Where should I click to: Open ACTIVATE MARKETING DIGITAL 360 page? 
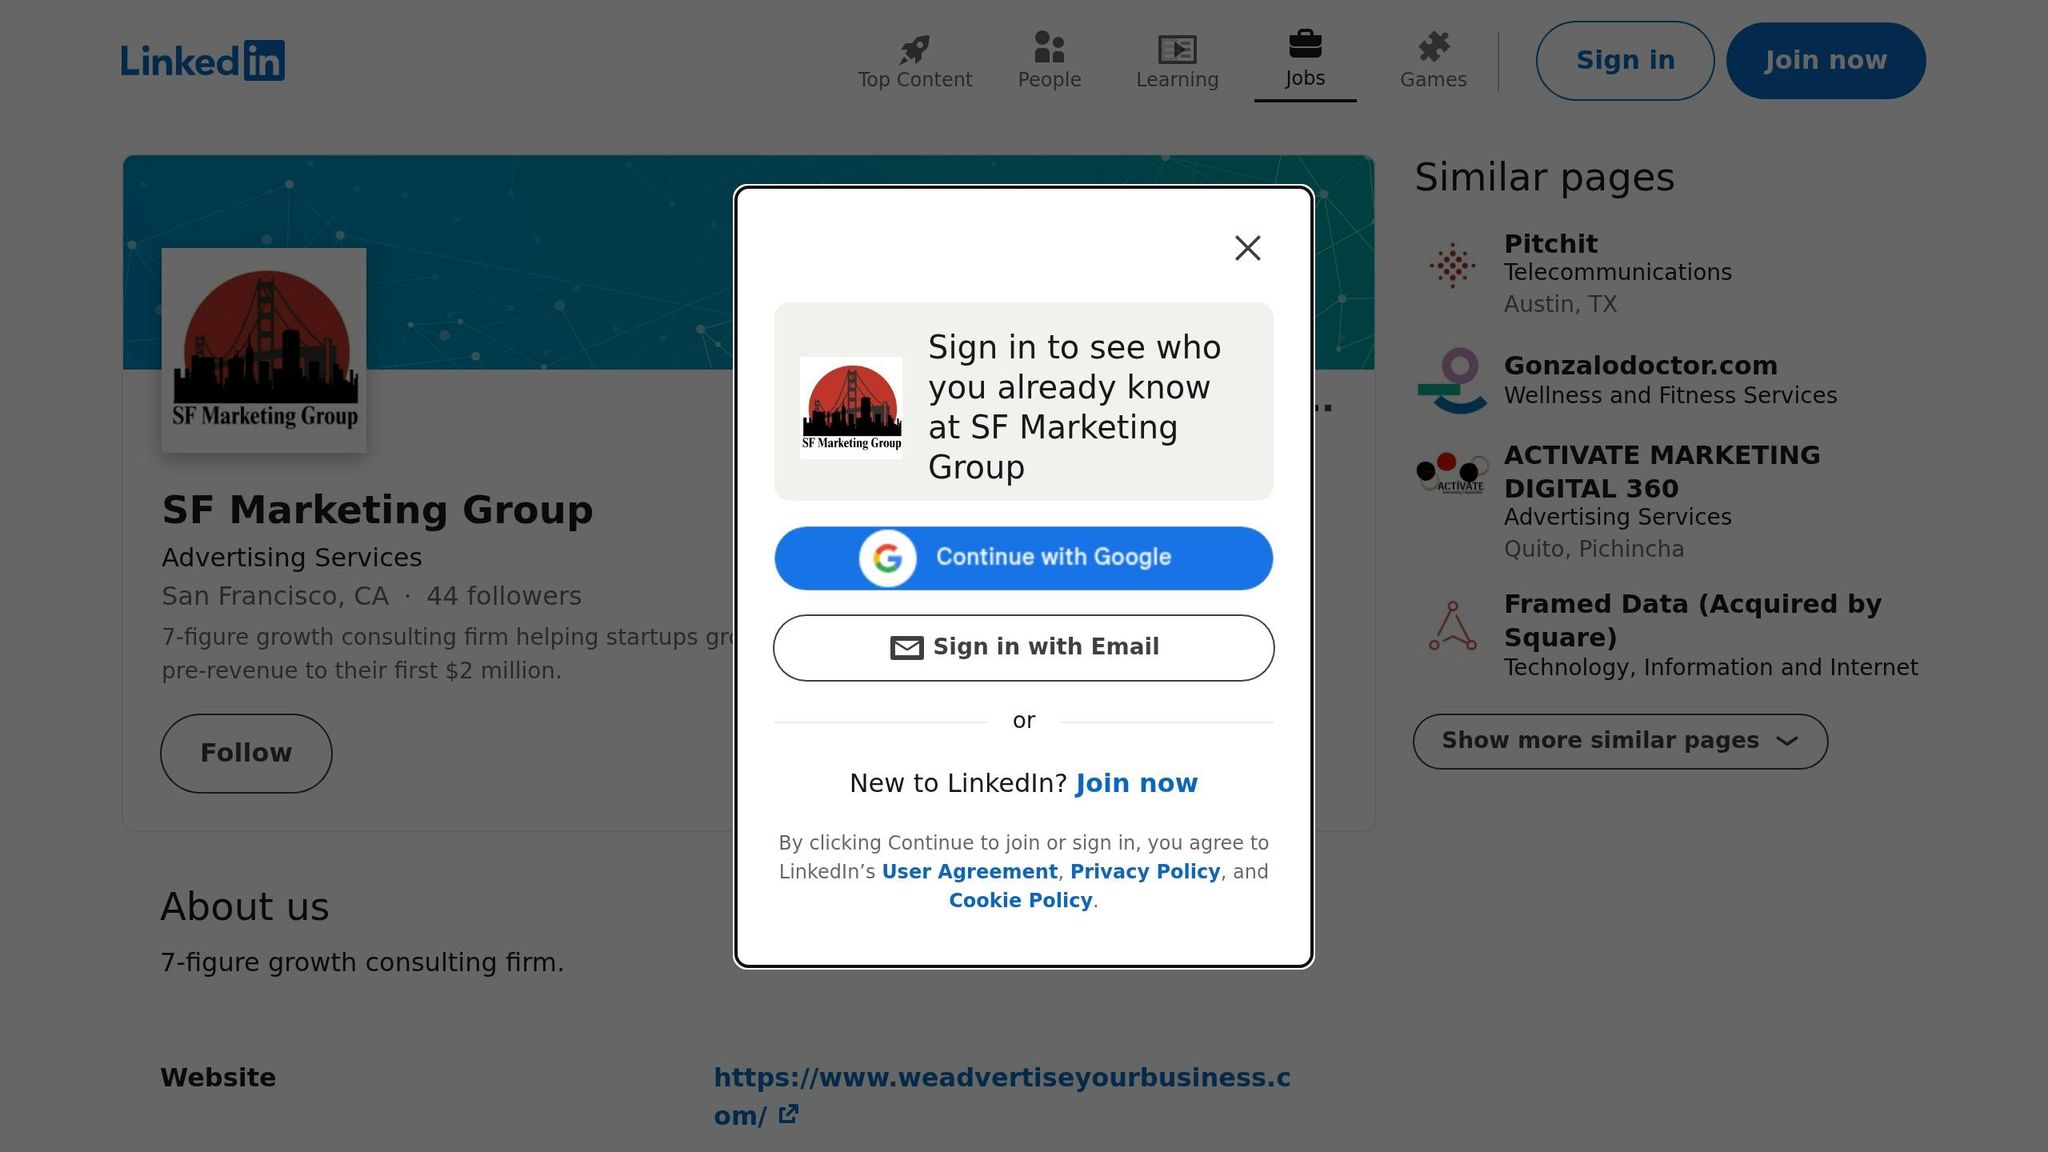click(1662, 472)
